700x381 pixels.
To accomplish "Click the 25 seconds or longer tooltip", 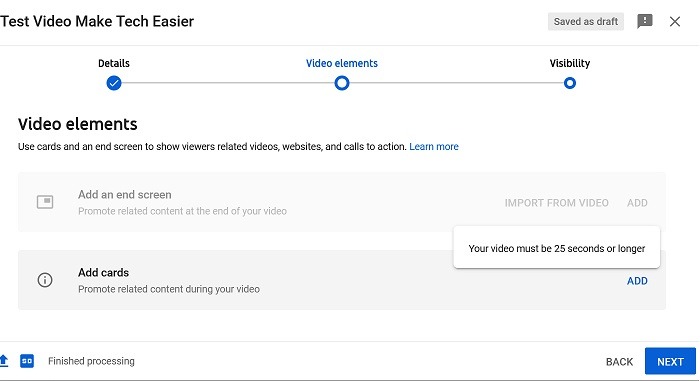I will pos(557,248).
